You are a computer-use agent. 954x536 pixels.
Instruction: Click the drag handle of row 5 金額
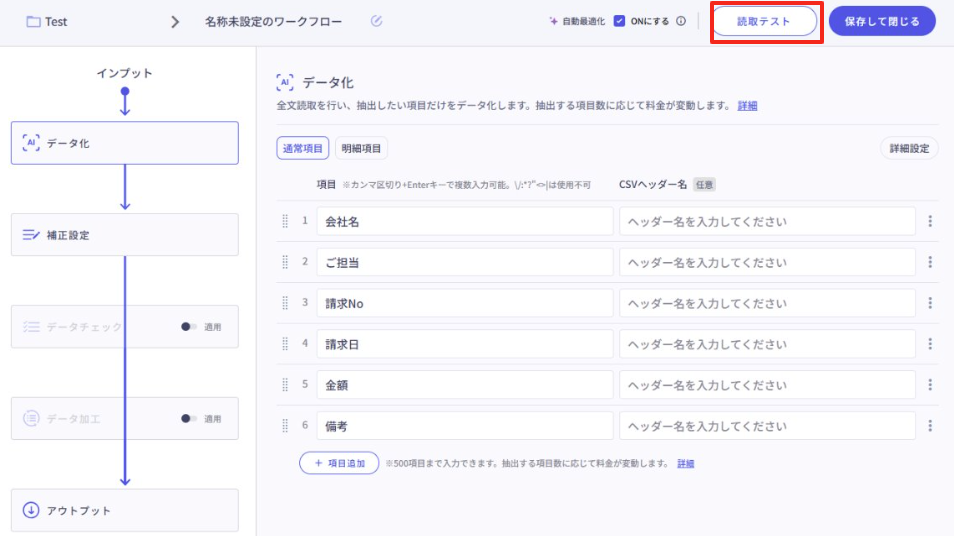[x=285, y=385]
